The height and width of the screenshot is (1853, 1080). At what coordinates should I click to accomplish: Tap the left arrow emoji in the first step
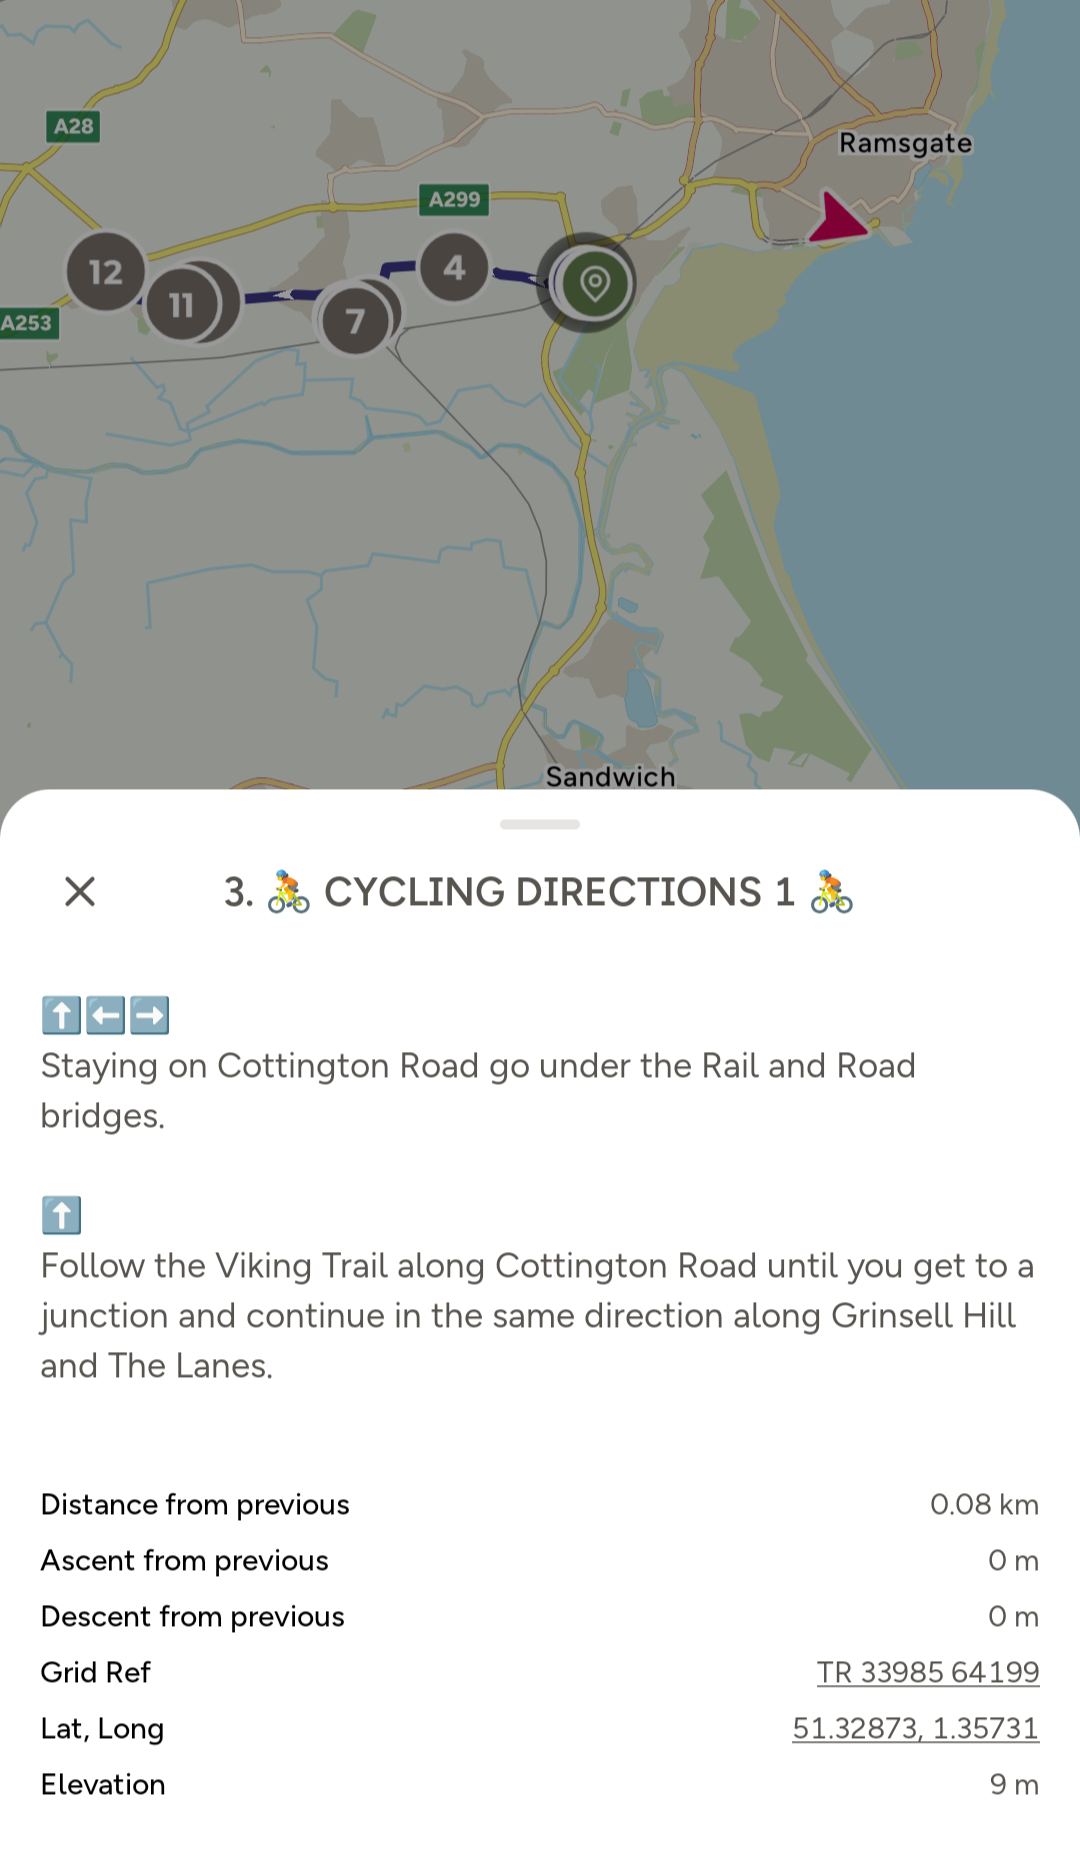tap(105, 1015)
